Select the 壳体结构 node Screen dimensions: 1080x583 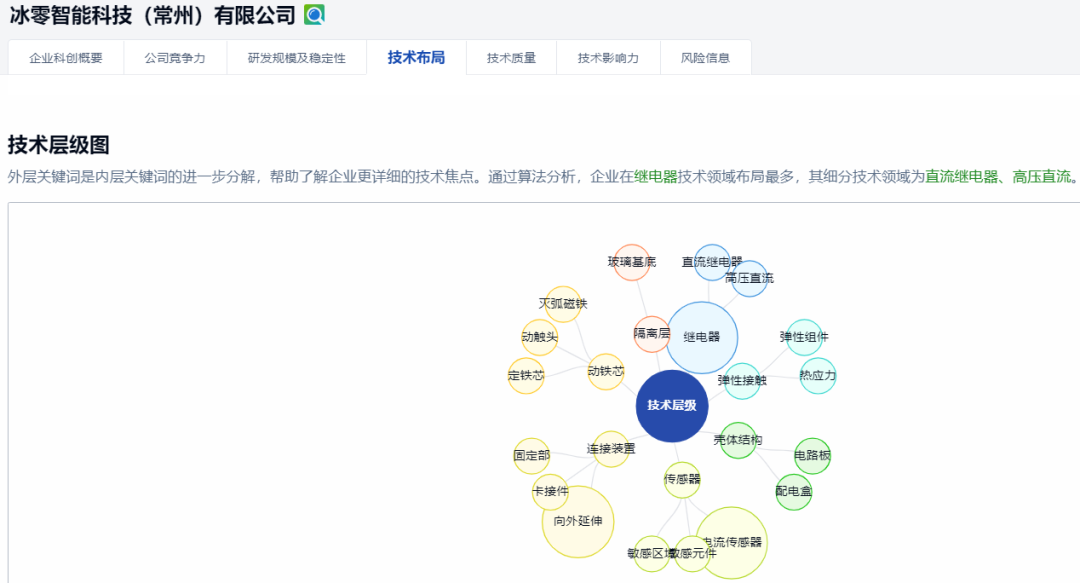pos(738,440)
